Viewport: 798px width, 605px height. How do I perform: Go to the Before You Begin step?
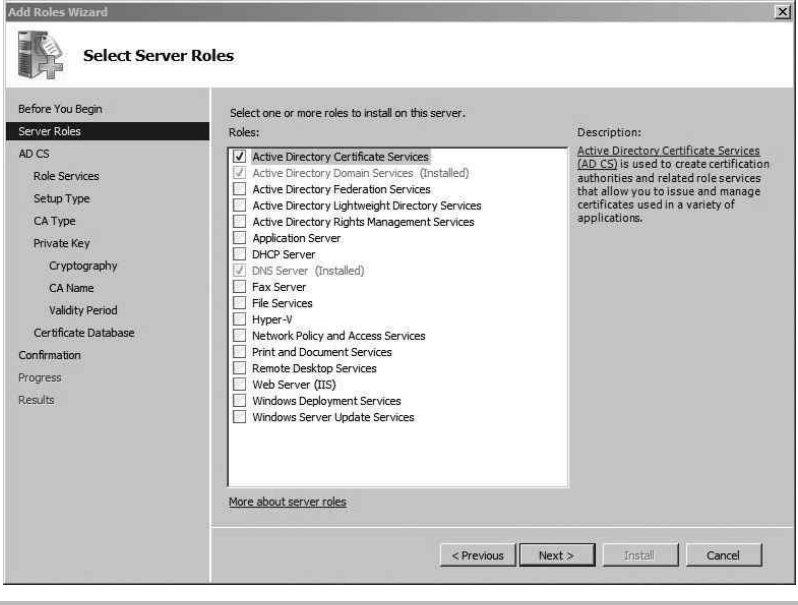[60, 109]
